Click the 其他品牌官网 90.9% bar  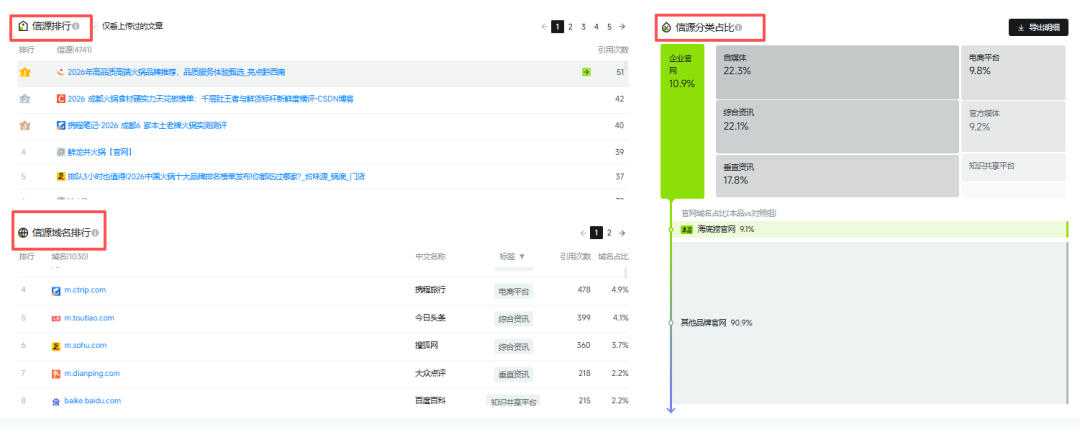[869, 323]
